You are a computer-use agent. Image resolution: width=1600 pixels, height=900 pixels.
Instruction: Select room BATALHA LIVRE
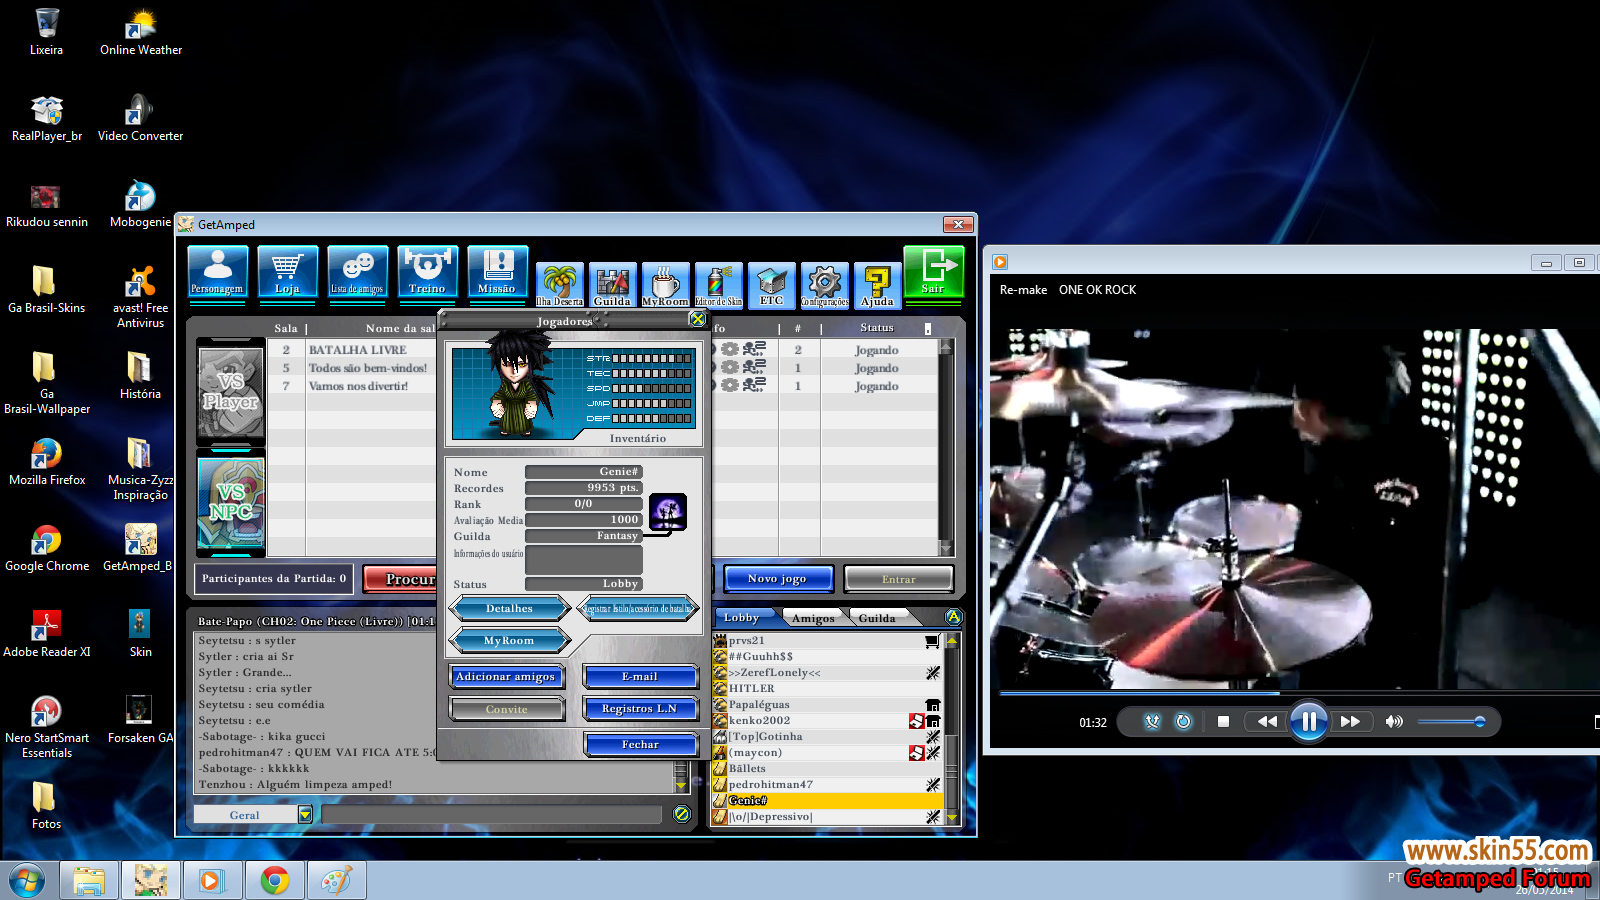click(x=357, y=350)
